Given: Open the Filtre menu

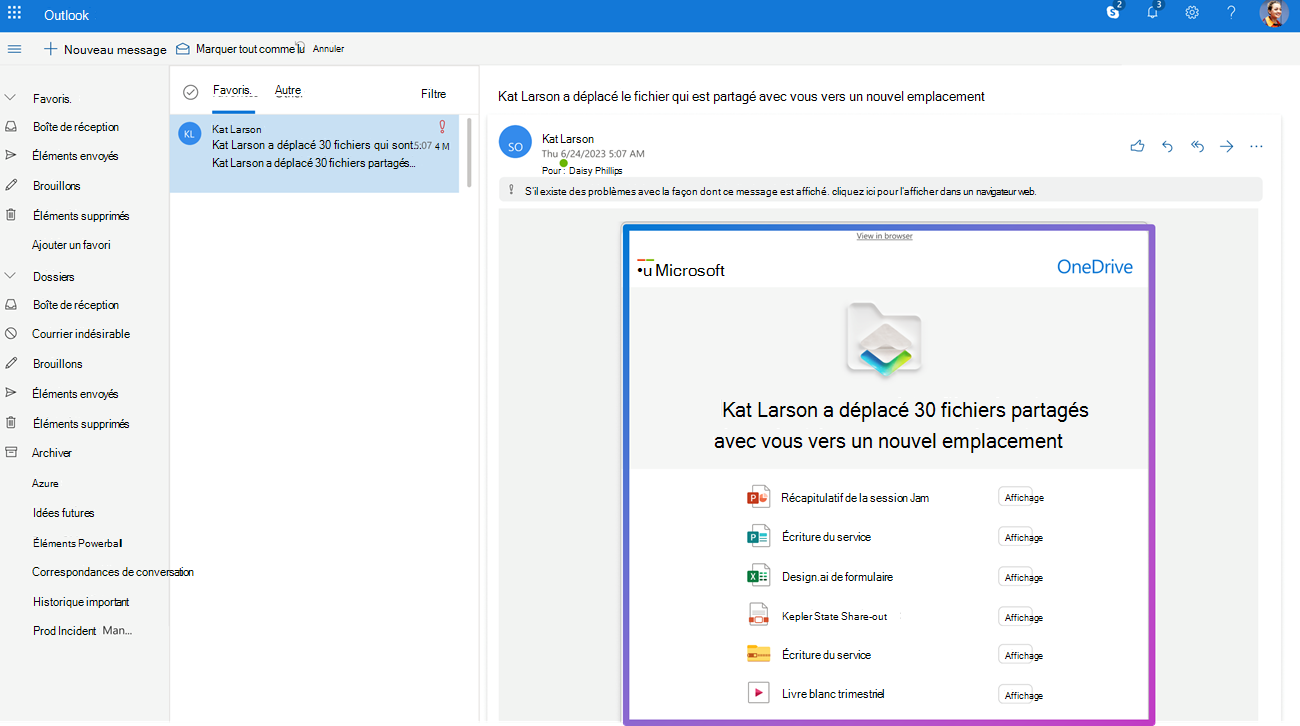Looking at the screenshot, I should click(x=434, y=94).
